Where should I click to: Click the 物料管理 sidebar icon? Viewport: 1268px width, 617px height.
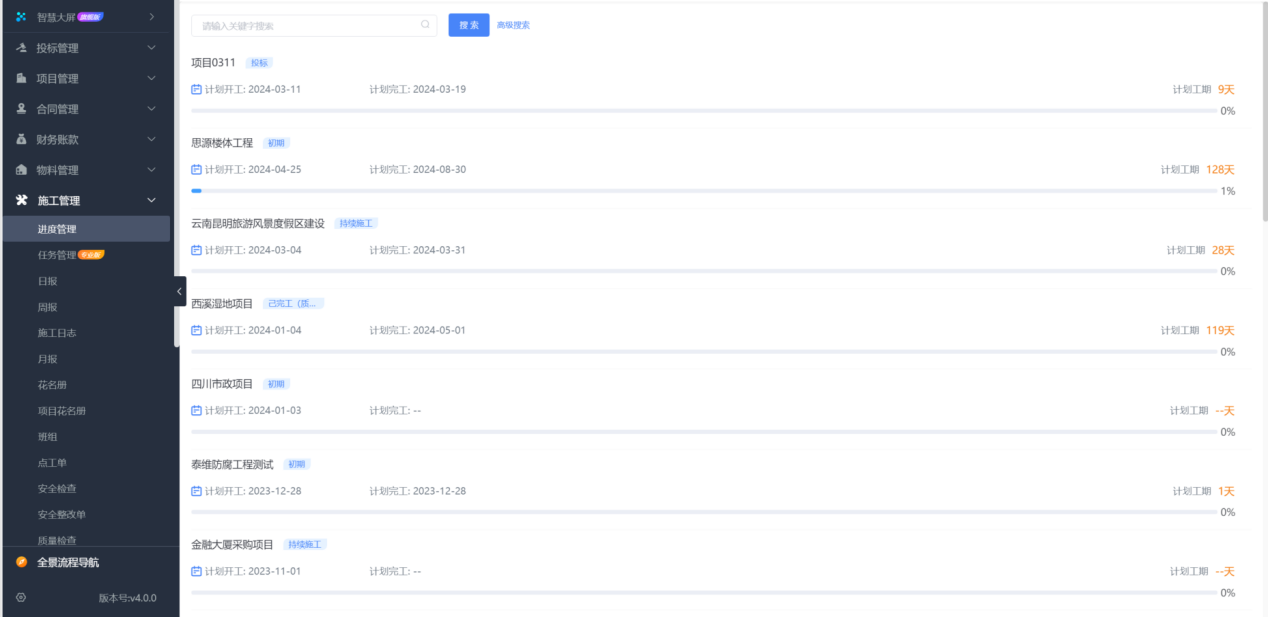tap(21, 170)
